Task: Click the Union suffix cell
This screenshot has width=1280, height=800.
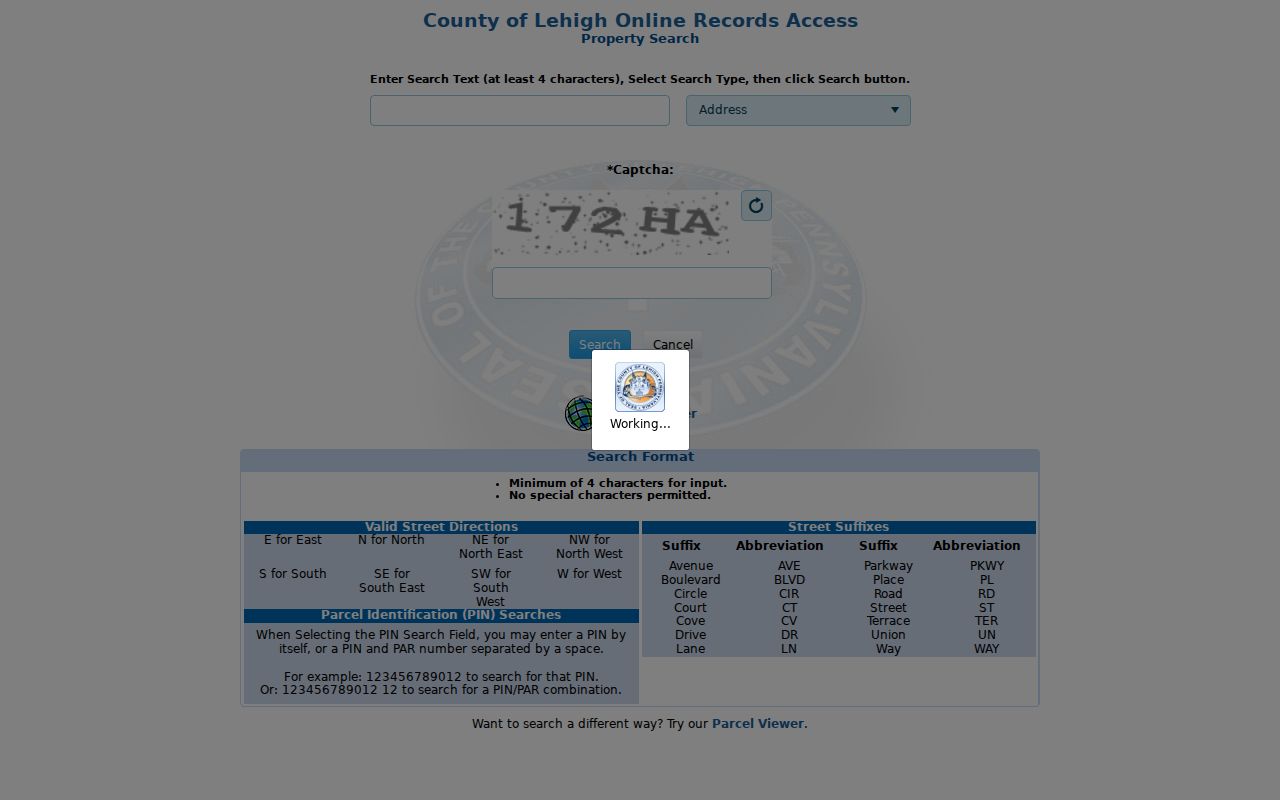Action: (x=888, y=635)
